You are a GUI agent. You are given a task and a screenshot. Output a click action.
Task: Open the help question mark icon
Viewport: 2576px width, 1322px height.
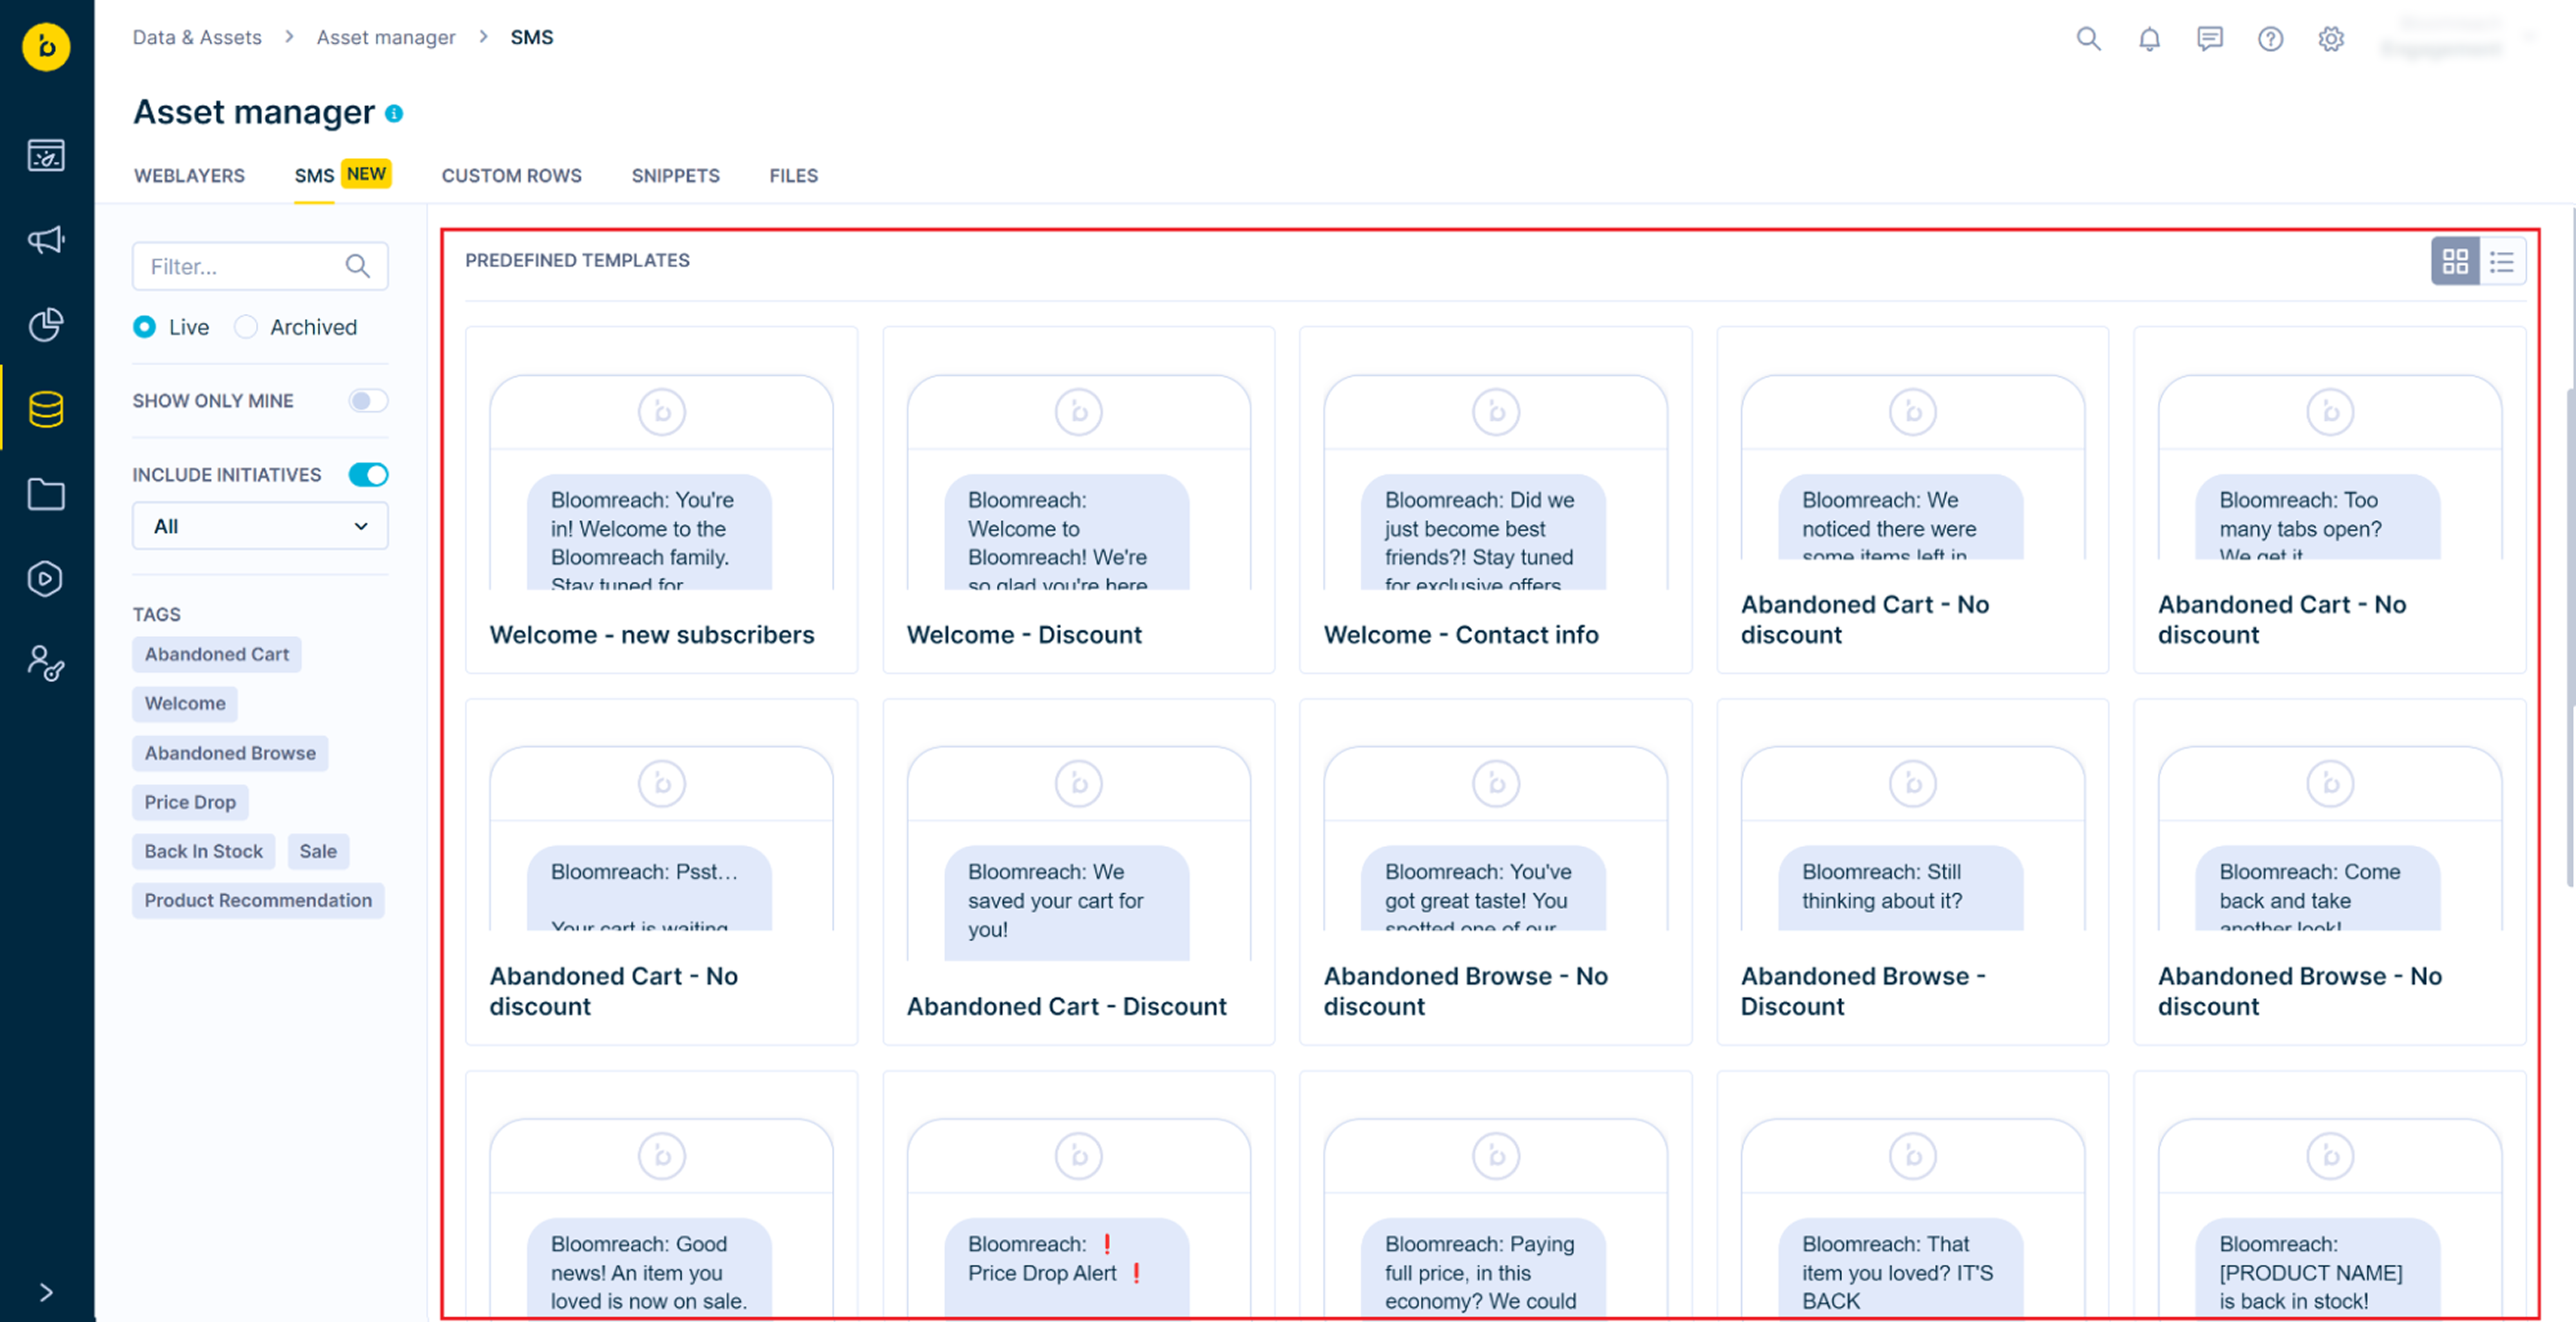2270,38
